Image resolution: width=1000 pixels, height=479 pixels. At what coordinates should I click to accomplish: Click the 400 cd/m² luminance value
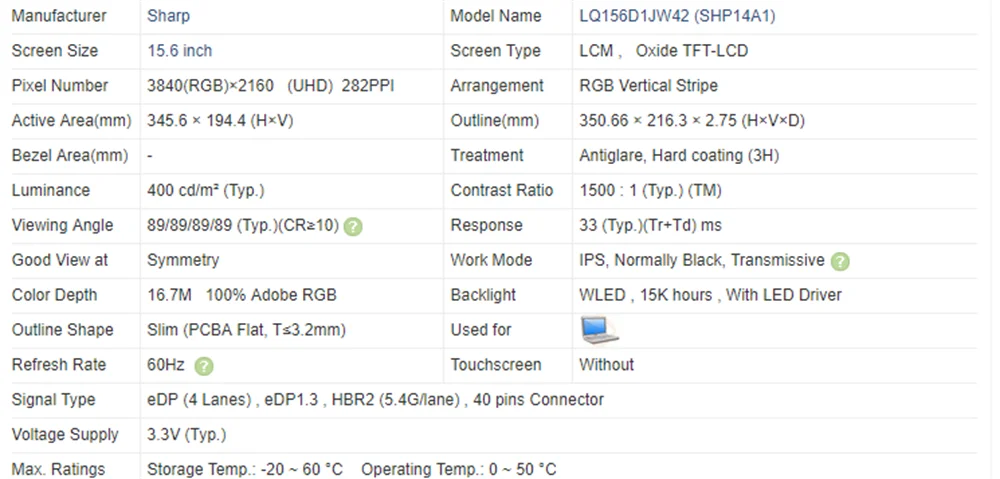(x=205, y=190)
